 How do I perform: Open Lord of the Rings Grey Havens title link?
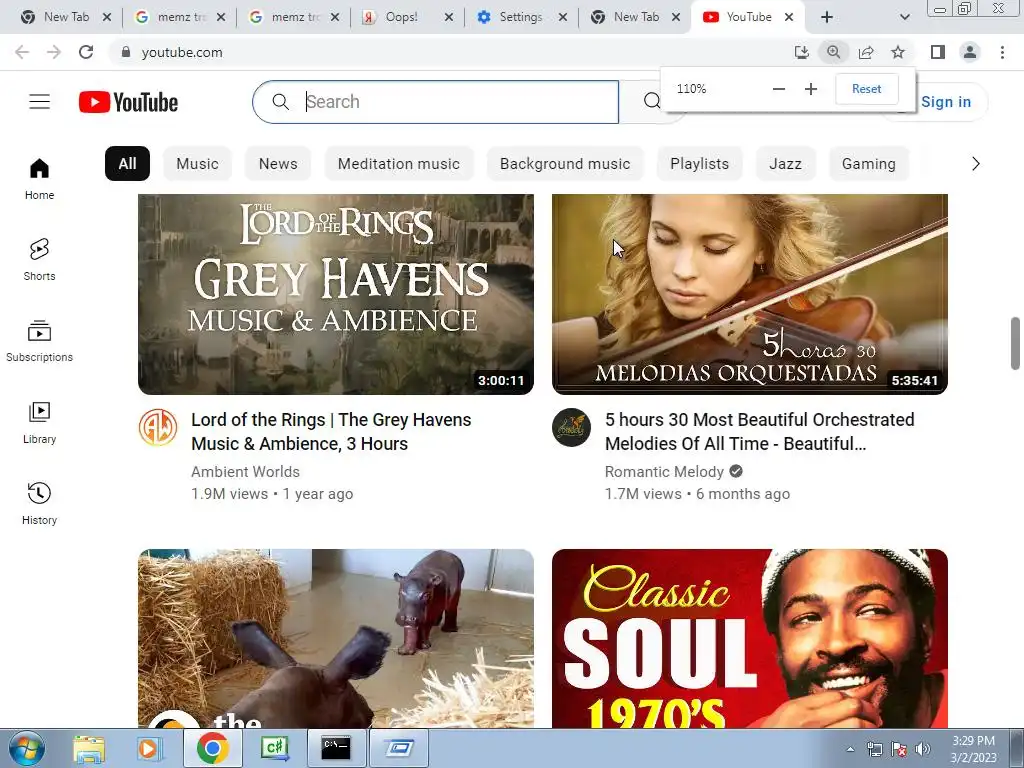pyautogui.click(x=331, y=432)
